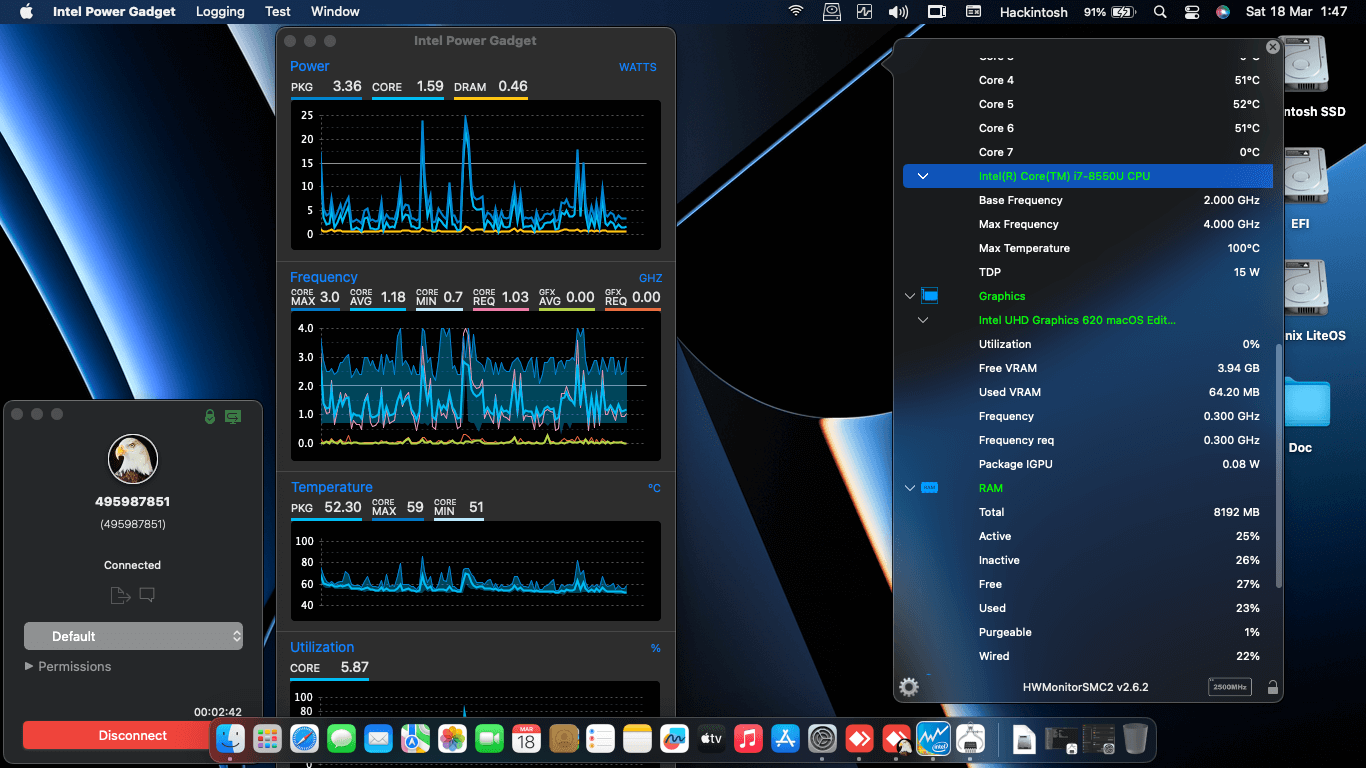Viewport: 1366px width, 768px height.
Task: Click the 2500MHz indicator in HWMonitorSMC2 footer
Action: pyautogui.click(x=1229, y=687)
